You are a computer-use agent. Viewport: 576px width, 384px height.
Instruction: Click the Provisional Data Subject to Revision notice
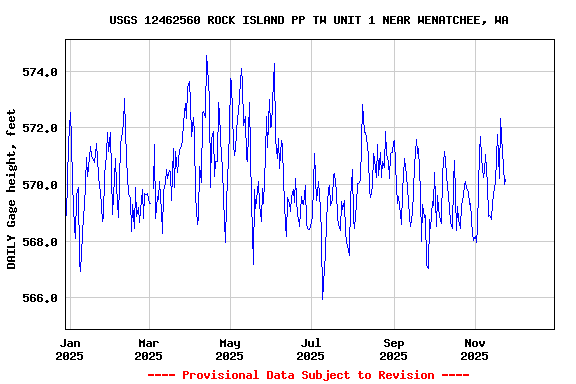tap(308, 375)
